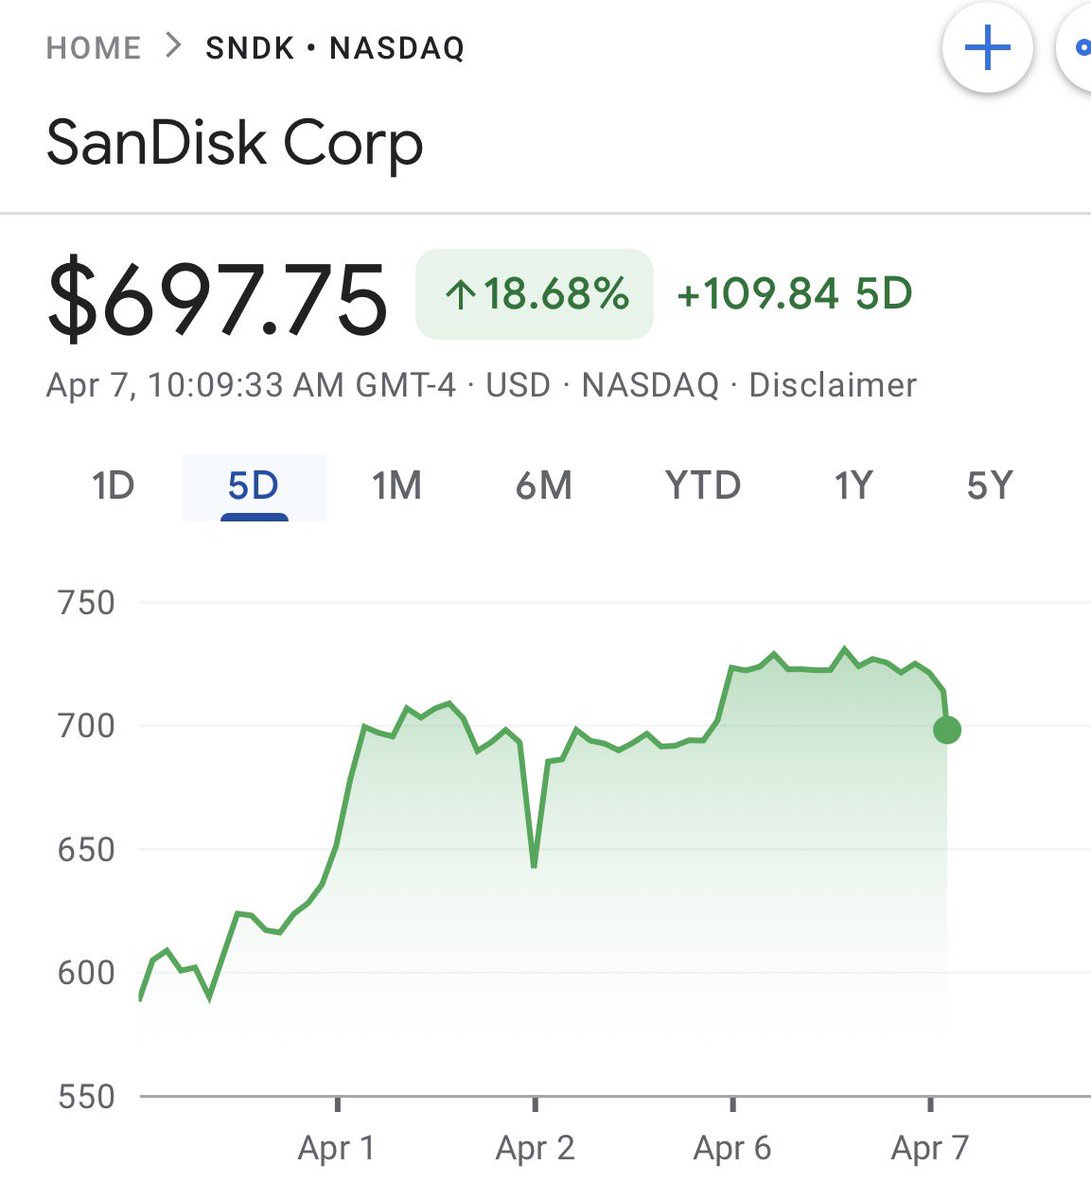
Task: Tap the +109.84 5D change label
Action: pos(795,294)
